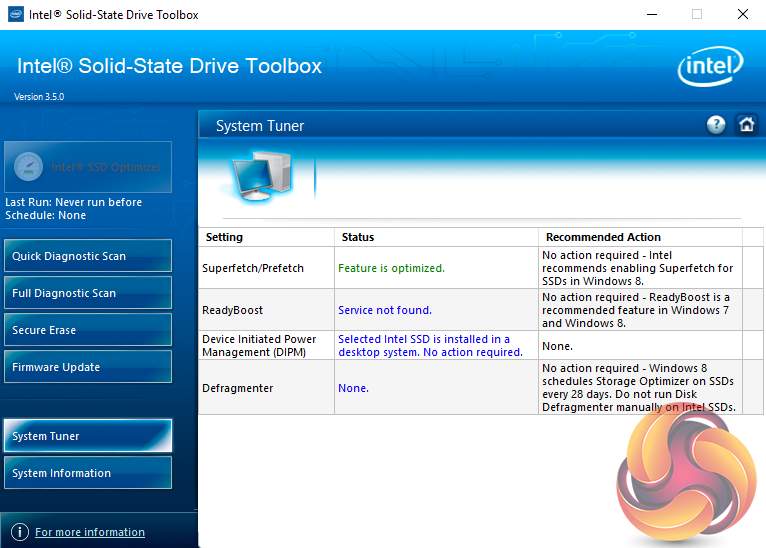Screen dimensions: 766x548
Task: Click 'Last Run: Never run before' text
Action: 73,202
